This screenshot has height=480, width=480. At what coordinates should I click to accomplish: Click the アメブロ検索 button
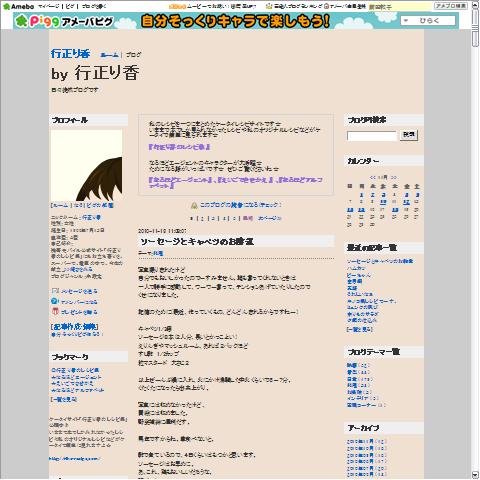[451, 6]
